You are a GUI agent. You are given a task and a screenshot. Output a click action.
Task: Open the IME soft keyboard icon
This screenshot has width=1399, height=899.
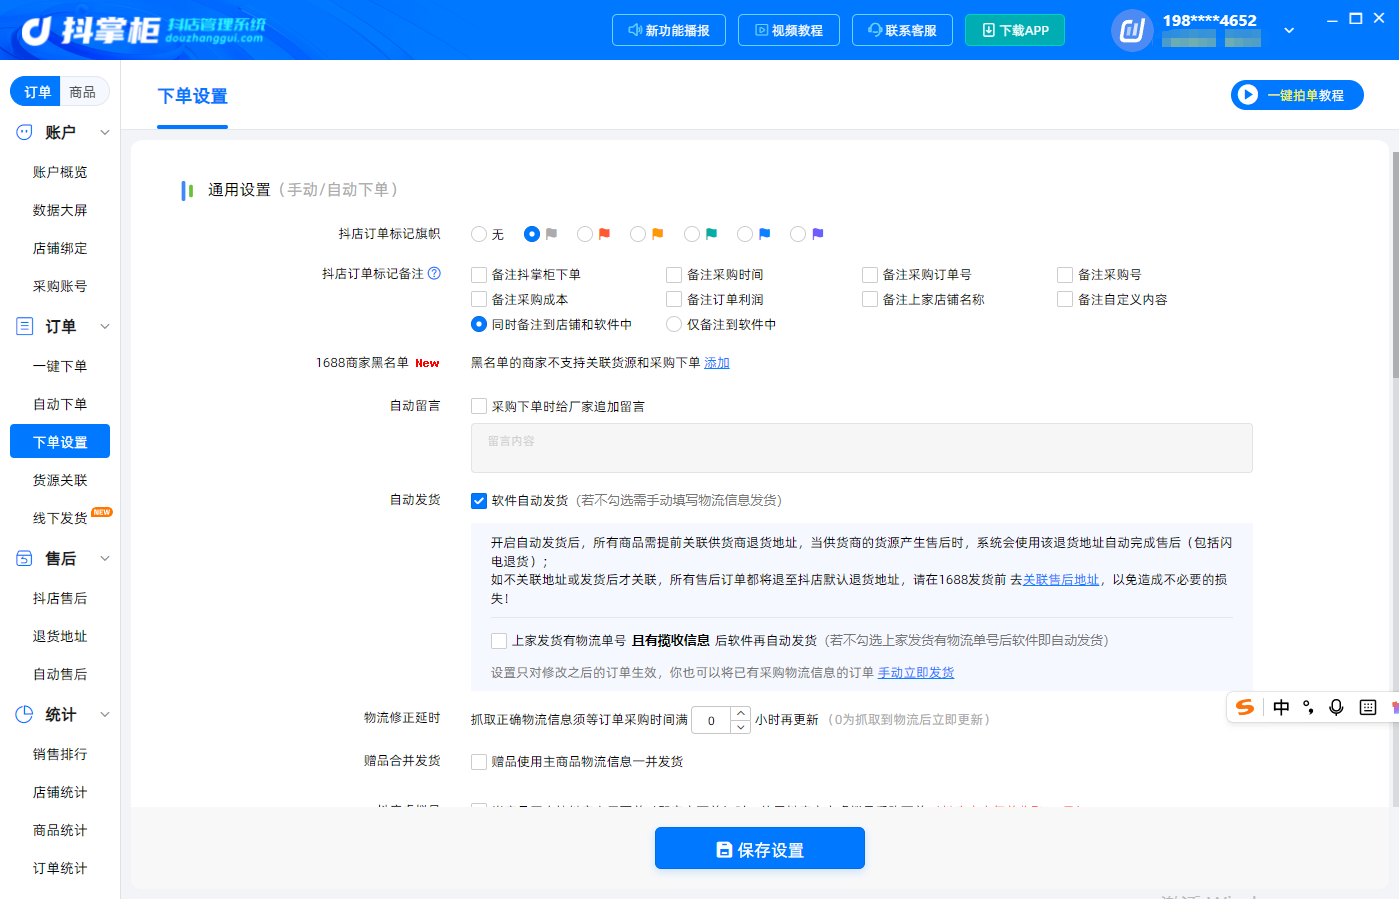1368,707
